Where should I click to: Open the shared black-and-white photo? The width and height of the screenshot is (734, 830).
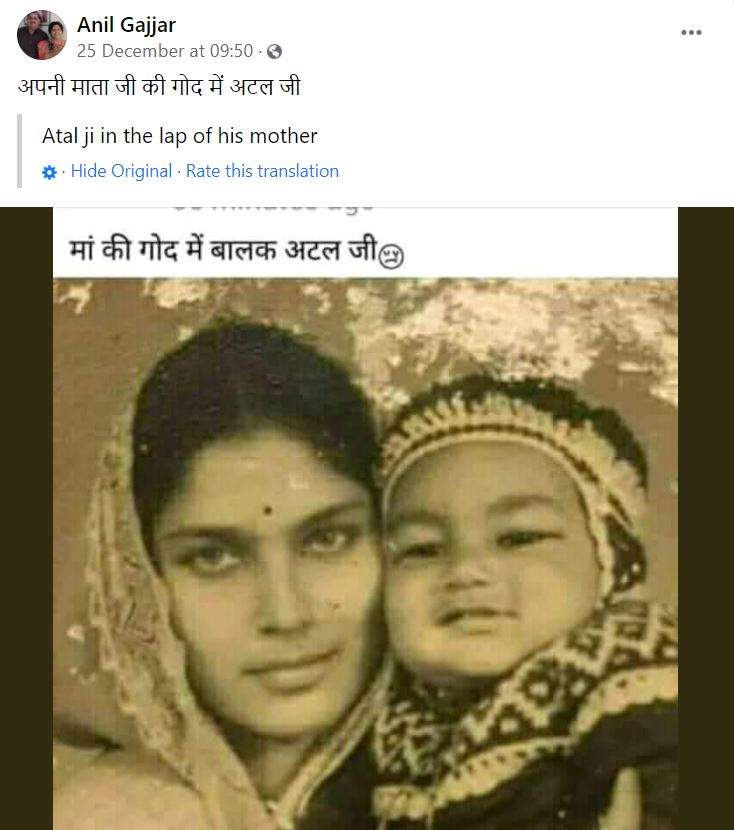pyautogui.click(x=365, y=554)
